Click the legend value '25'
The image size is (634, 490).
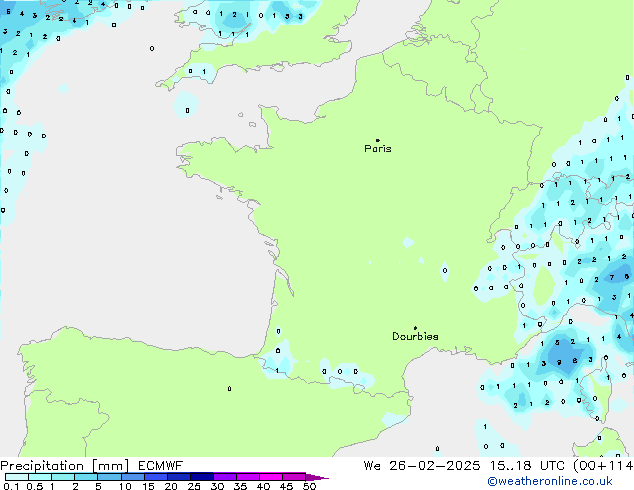tap(194, 486)
